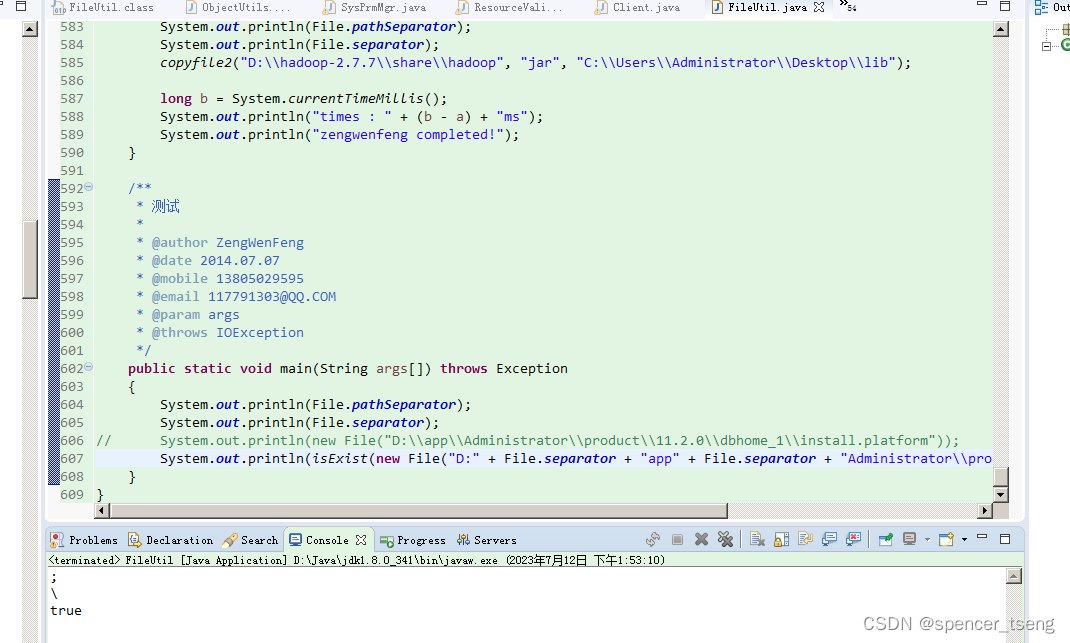
Task: Clear the Console output
Action: (x=757, y=539)
